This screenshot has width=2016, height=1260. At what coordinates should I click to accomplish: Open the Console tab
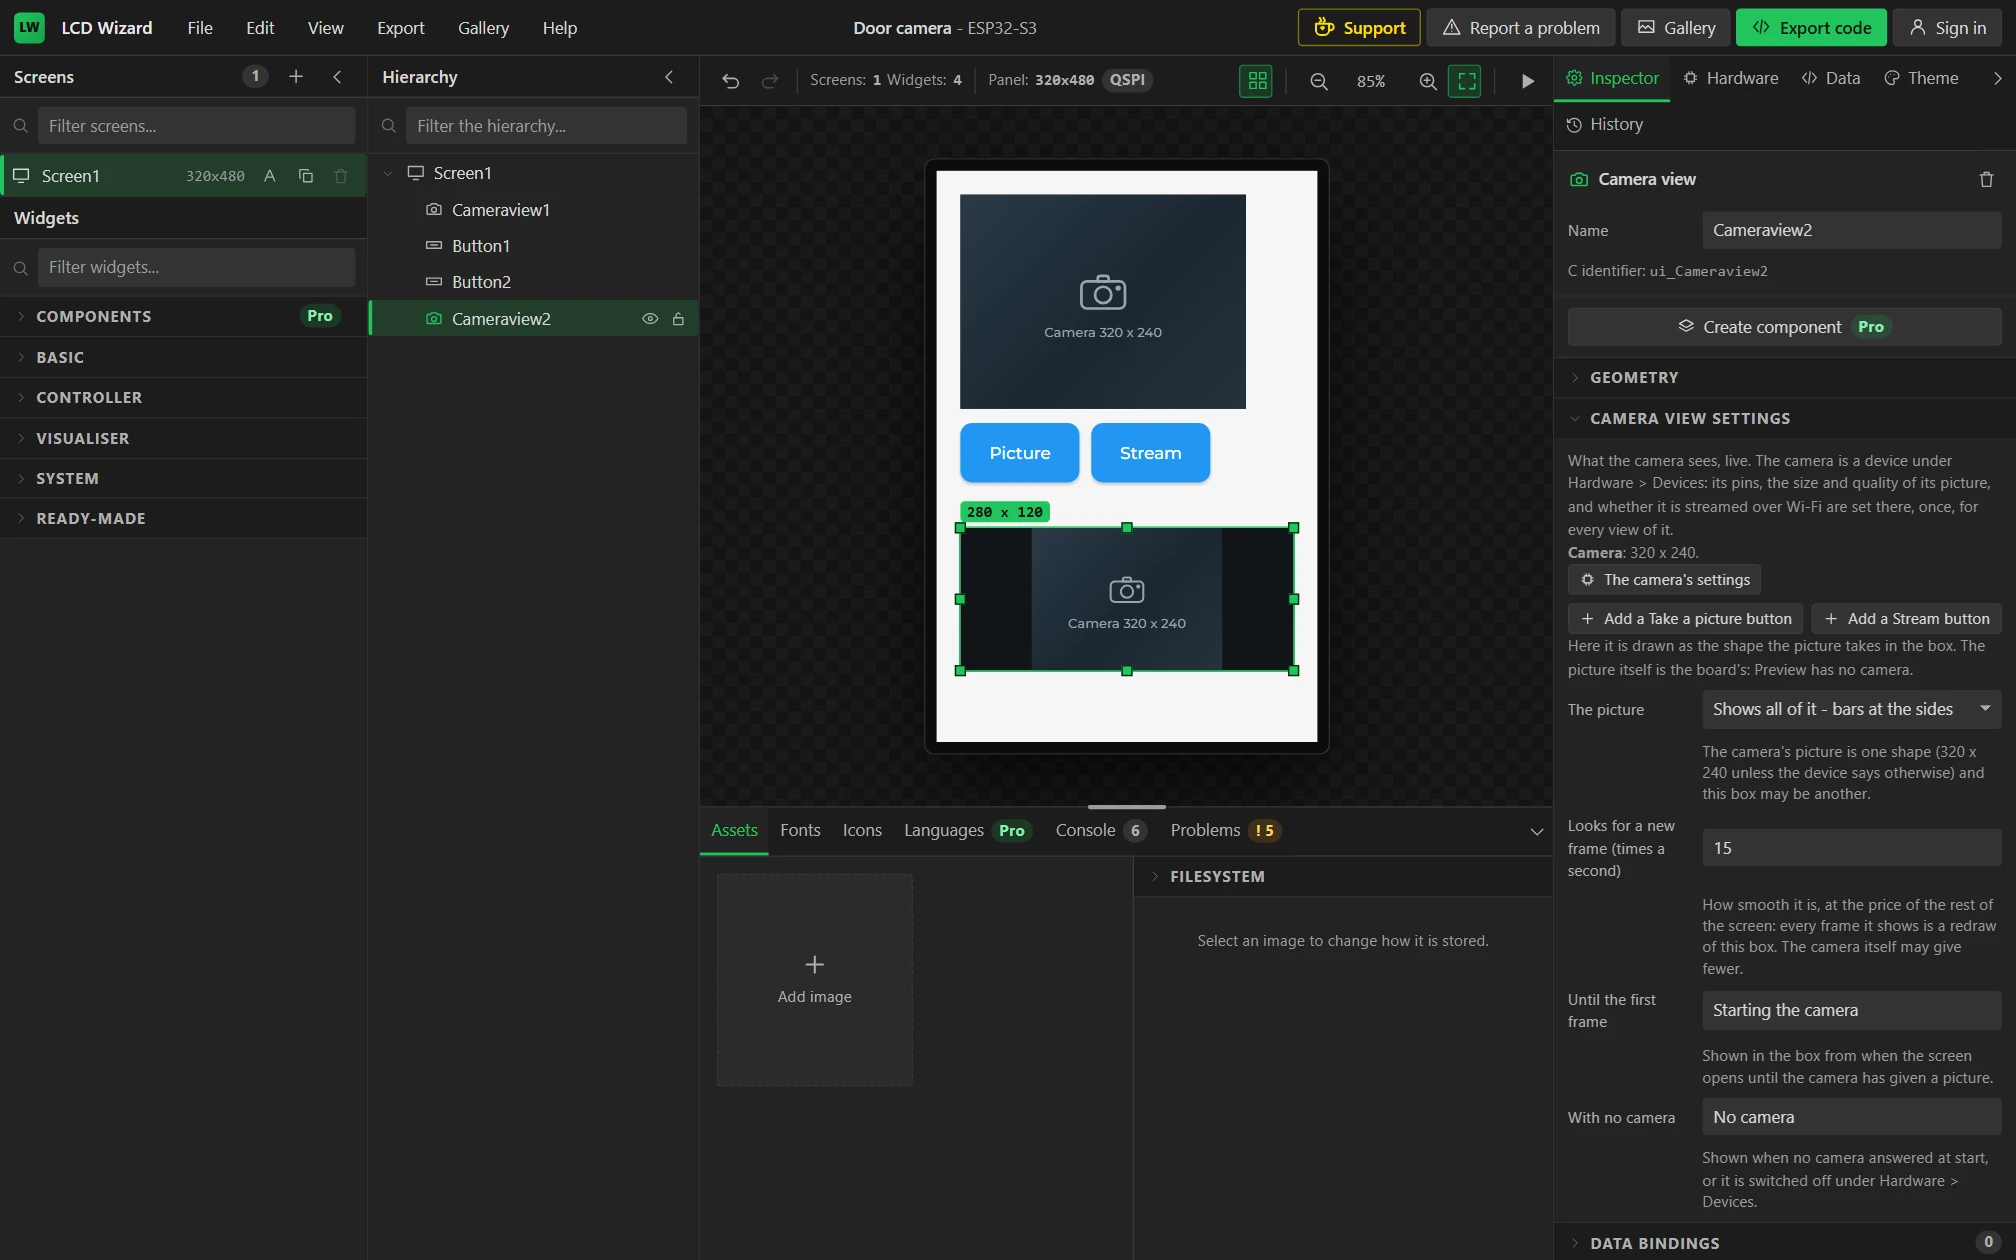pos(1100,831)
